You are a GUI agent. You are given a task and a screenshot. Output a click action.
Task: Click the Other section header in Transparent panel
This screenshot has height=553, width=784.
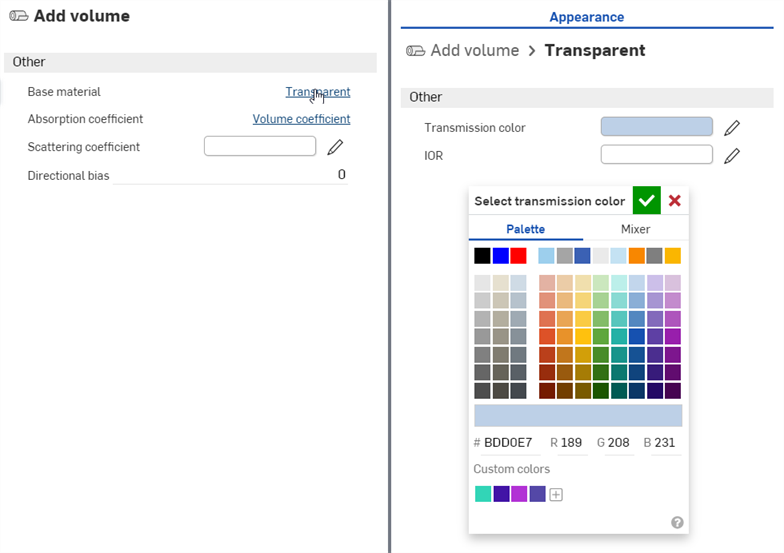tap(587, 98)
